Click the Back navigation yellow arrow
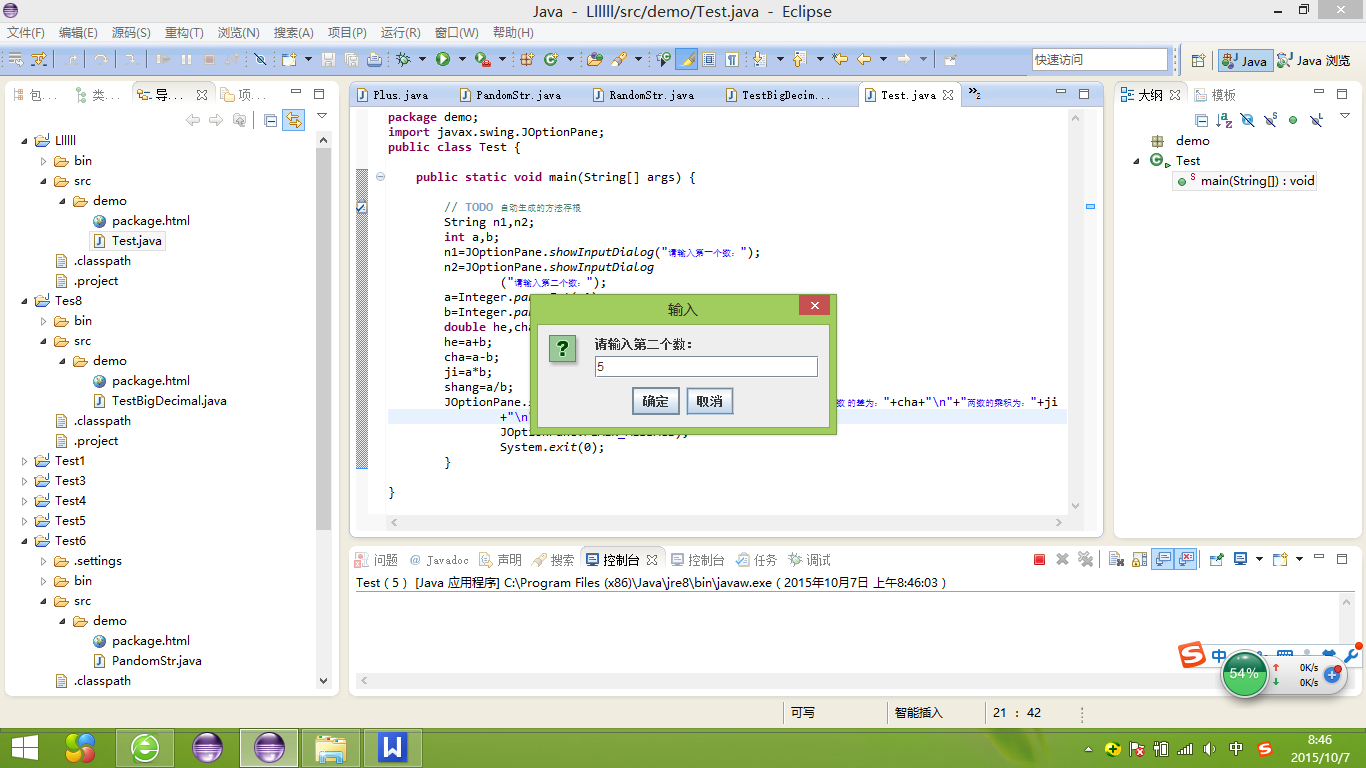Image resolution: width=1366 pixels, height=768 pixels. 864,59
